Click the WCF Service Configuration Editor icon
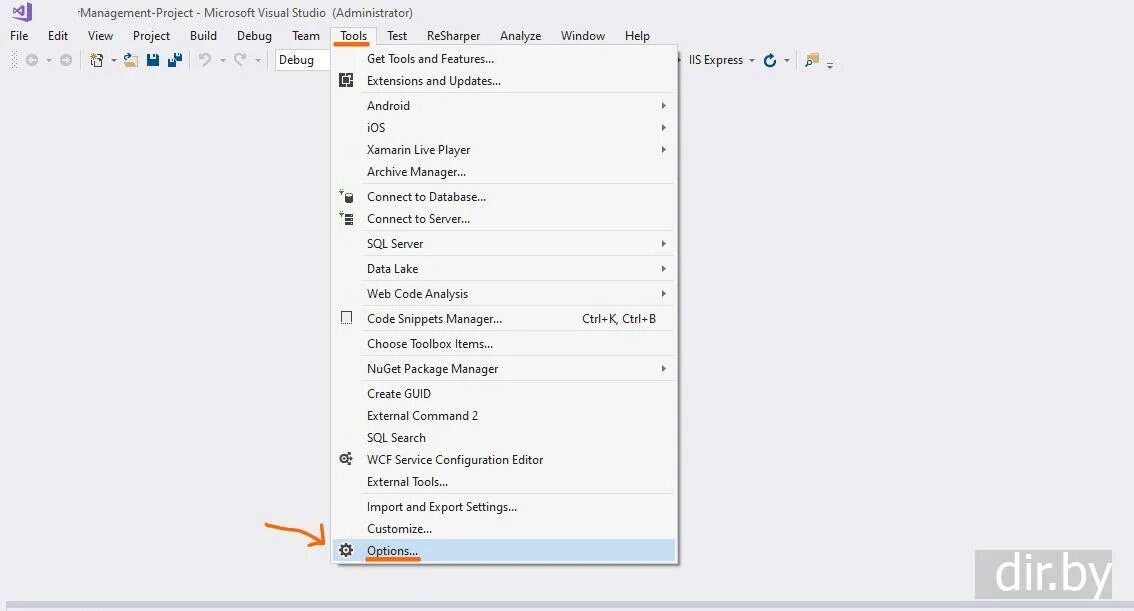1134x611 pixels. [x=346, y=459]
